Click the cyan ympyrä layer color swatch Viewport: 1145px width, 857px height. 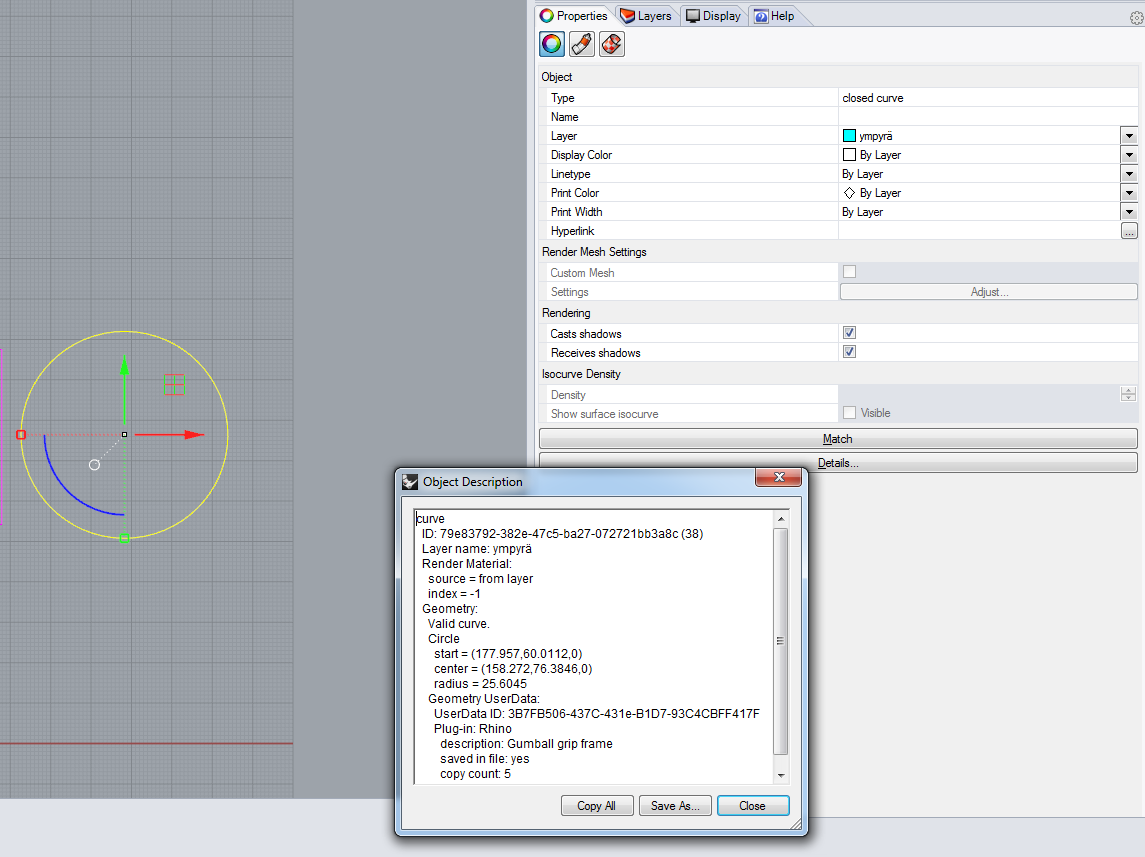[x=849, y=136]
